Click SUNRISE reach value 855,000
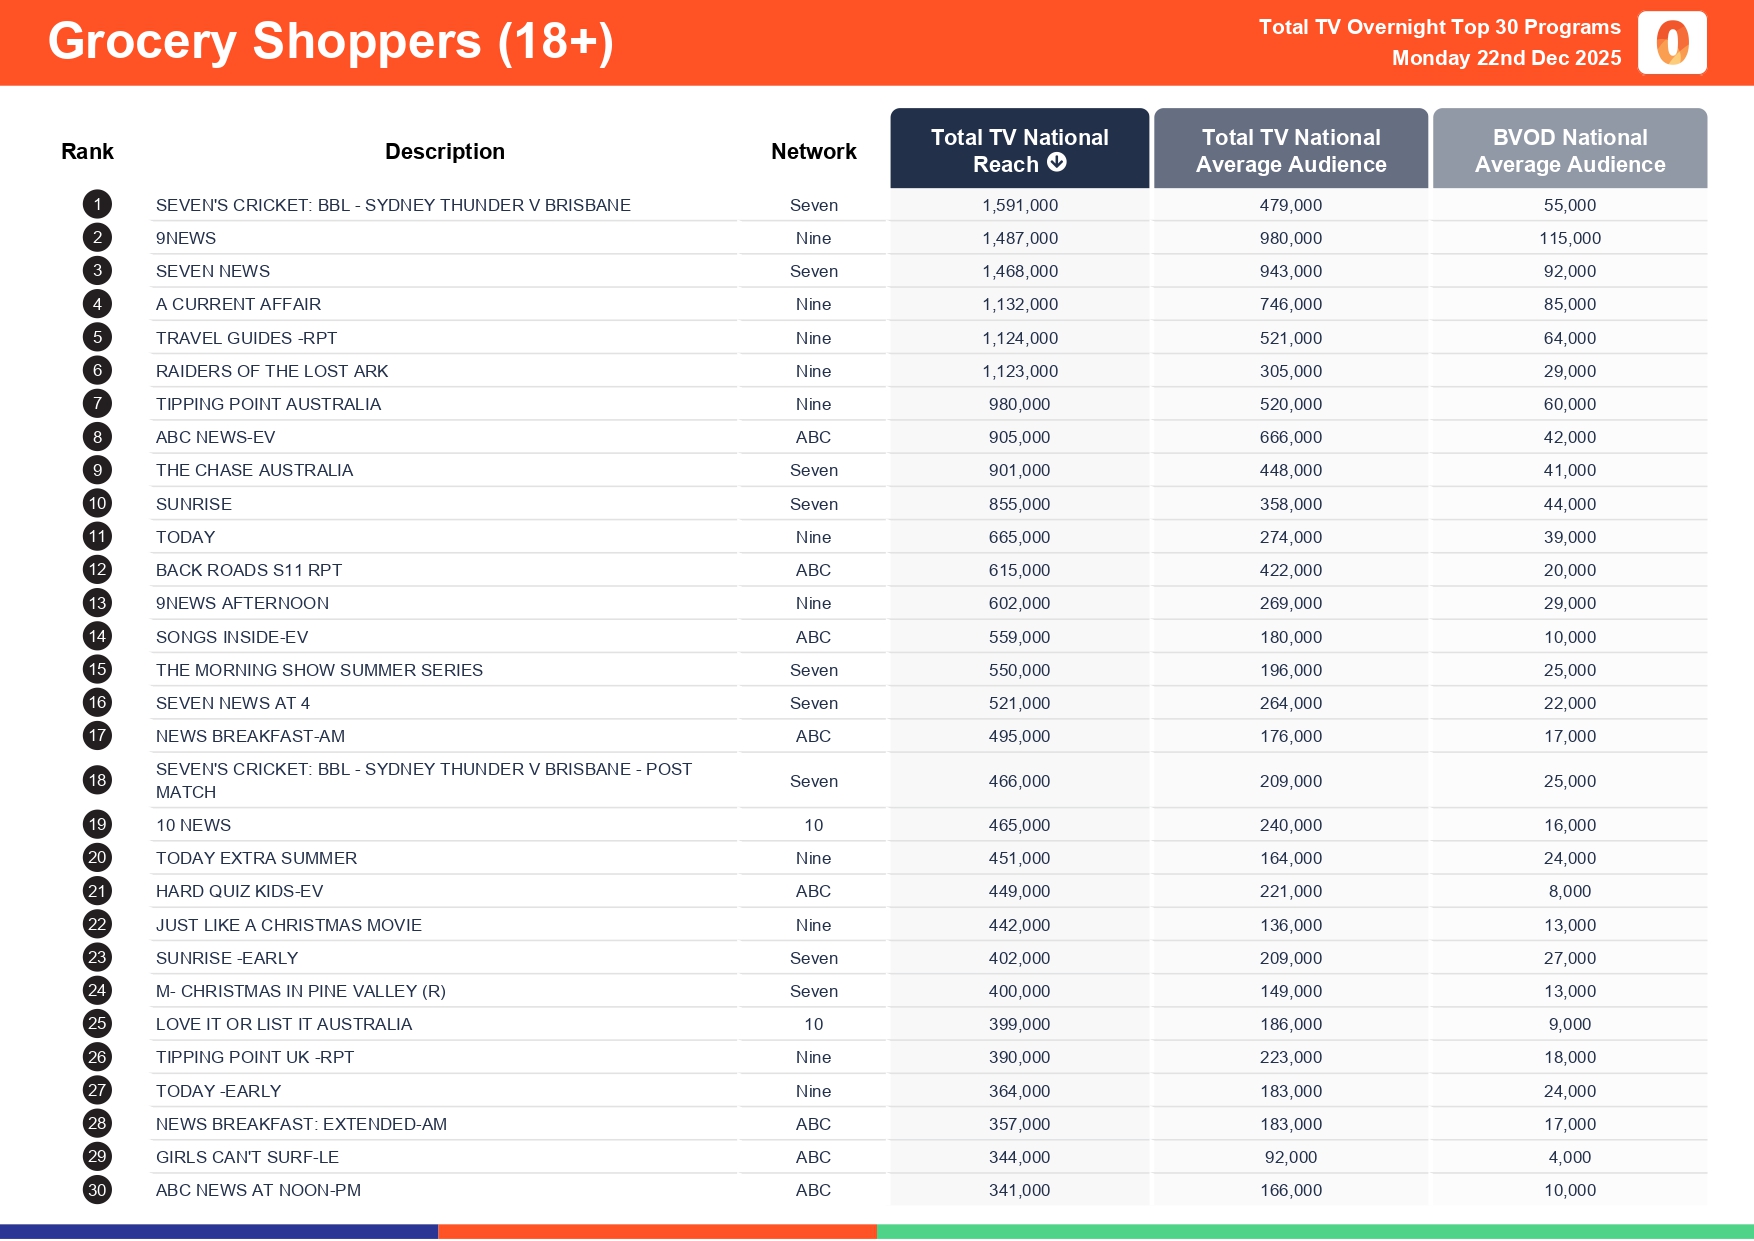 [1019, 504]
